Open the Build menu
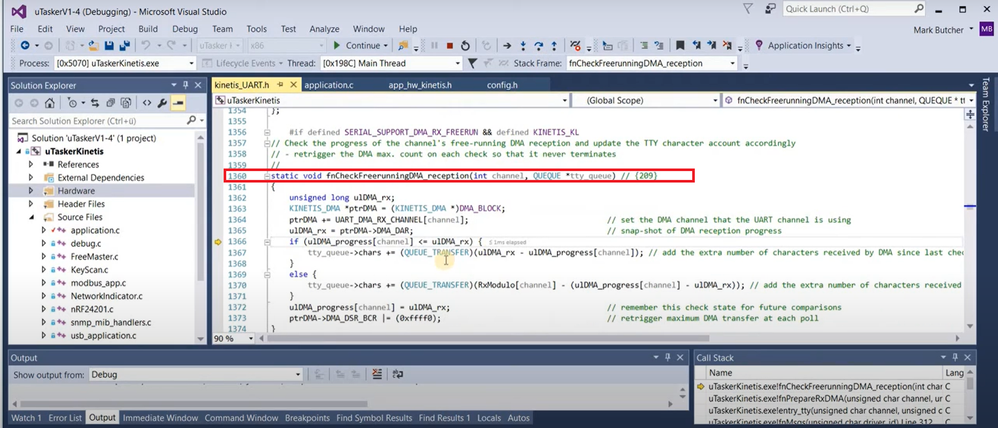Viewport: 998px width, 428px height. [x=148, y=29]
